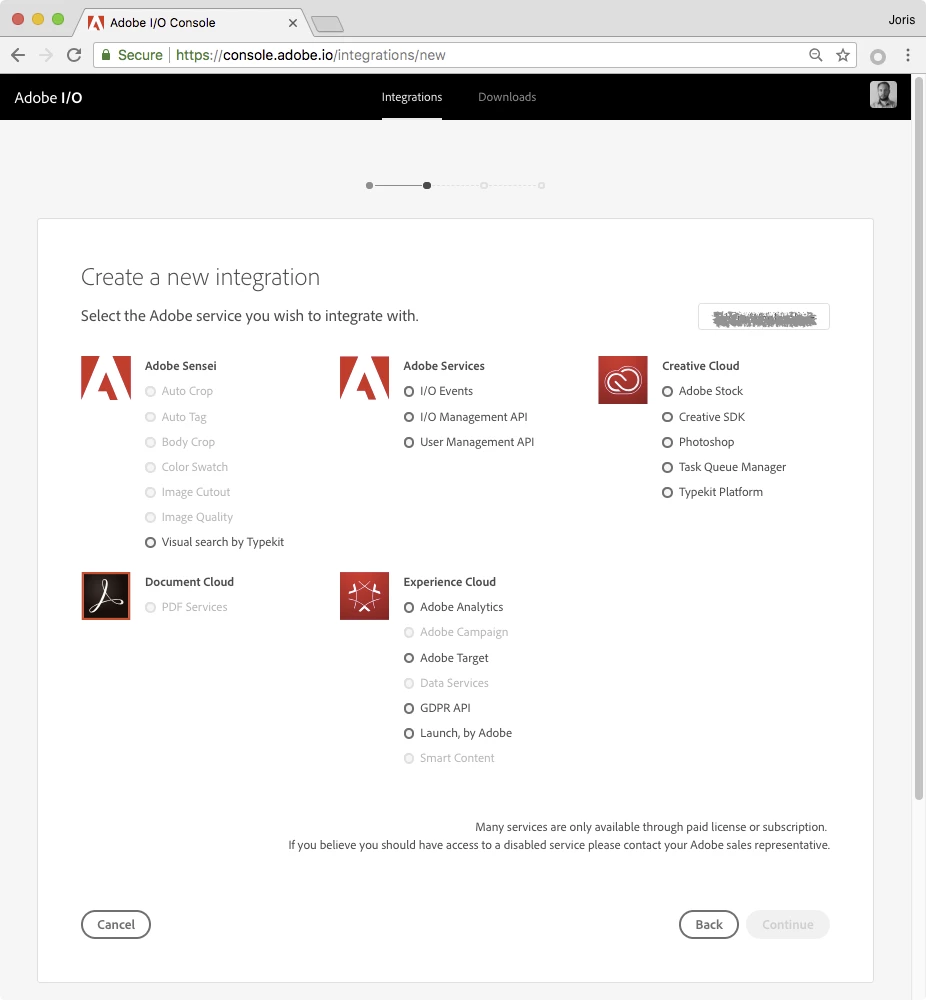Click the Continue button
Viewport: 926px width, 1000px height.
[788, 925]
